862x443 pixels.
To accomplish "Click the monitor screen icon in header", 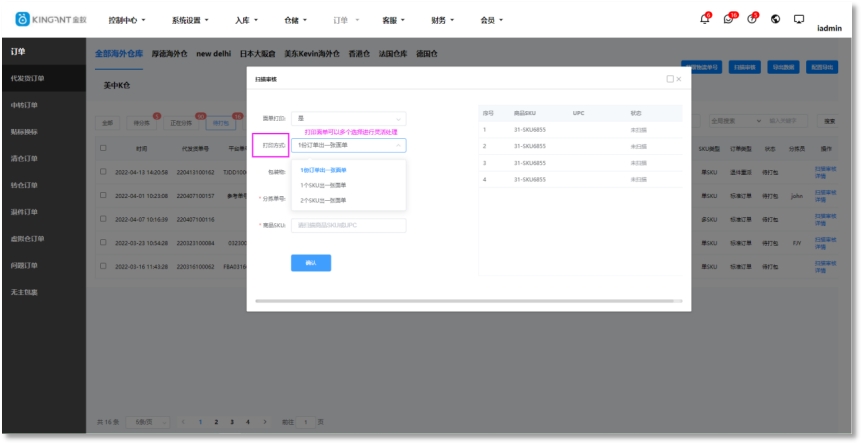I will pyautogui.click(x=799, y=19).
